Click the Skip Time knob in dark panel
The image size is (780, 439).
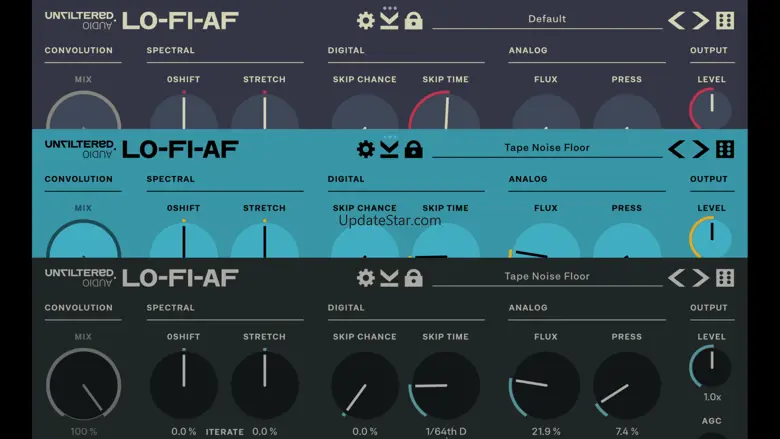tap(445, 385)
